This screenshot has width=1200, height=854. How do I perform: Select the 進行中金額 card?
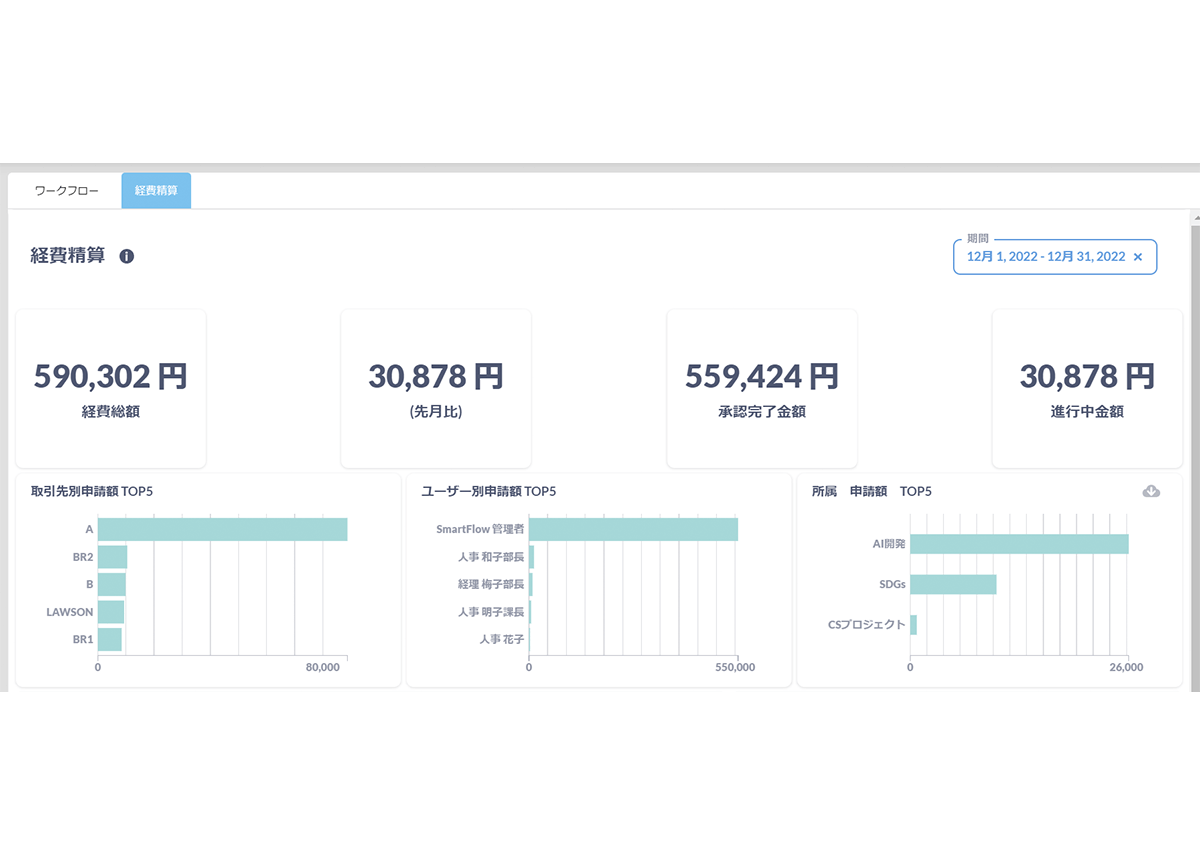coord(1086,388)
